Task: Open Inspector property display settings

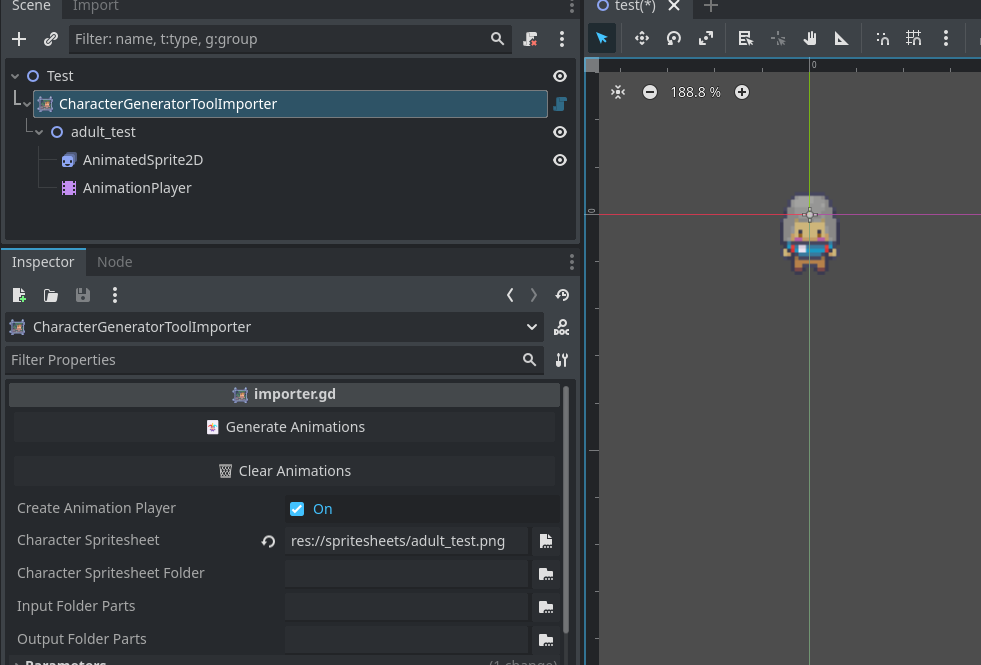Action: click(562, 360)
